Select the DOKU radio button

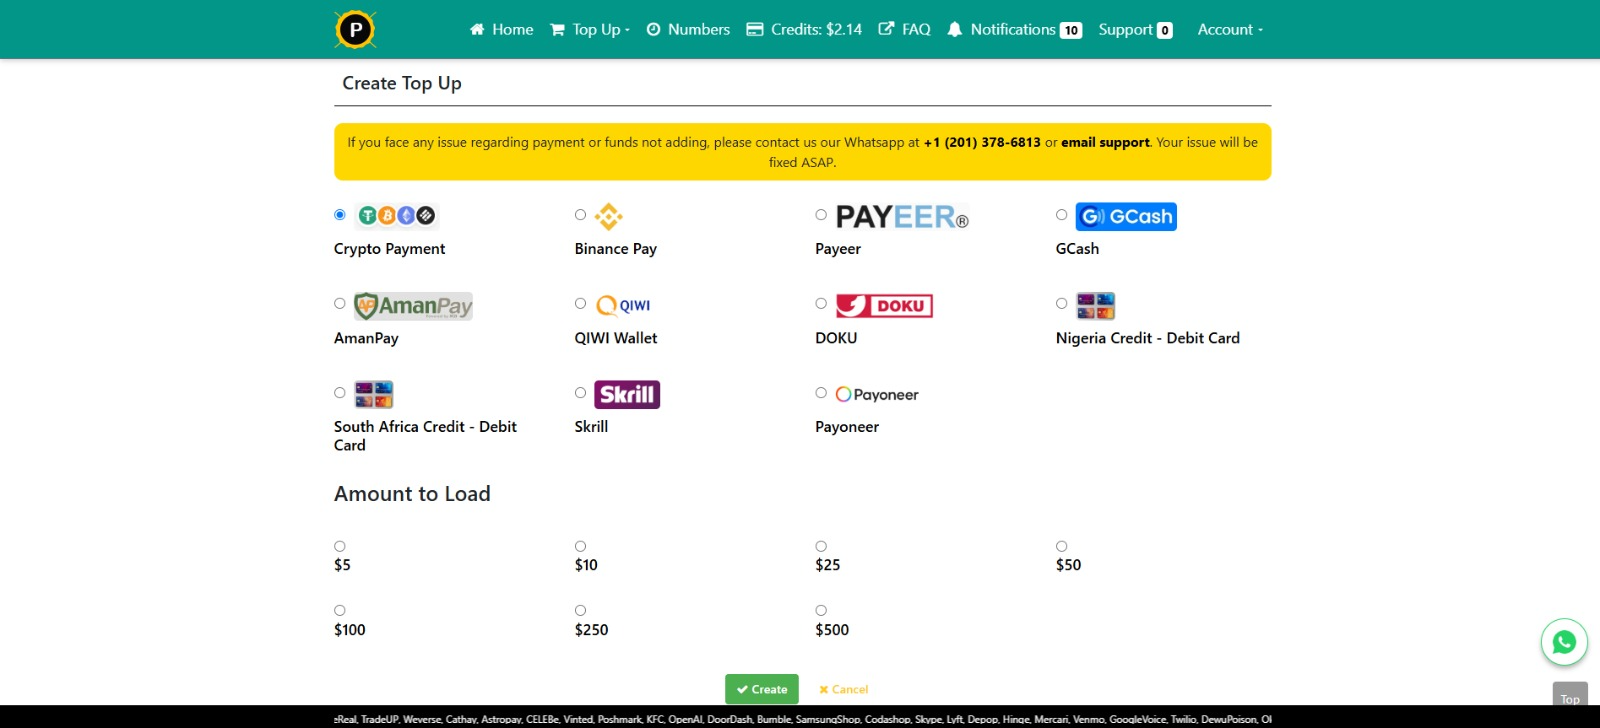coord(821,303)
